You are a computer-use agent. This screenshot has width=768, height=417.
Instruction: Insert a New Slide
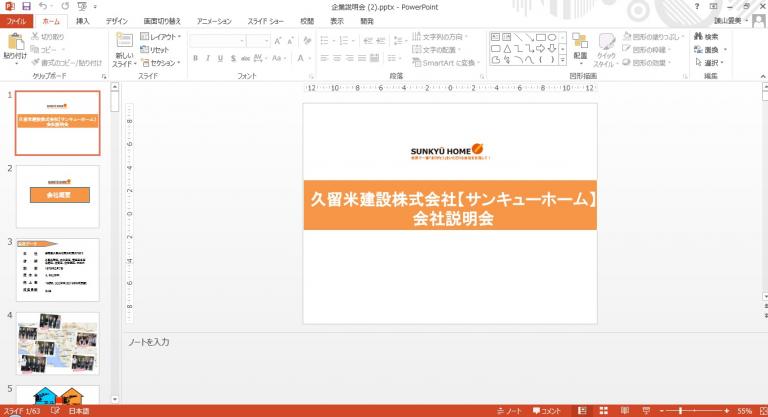[x=124, y=49]
